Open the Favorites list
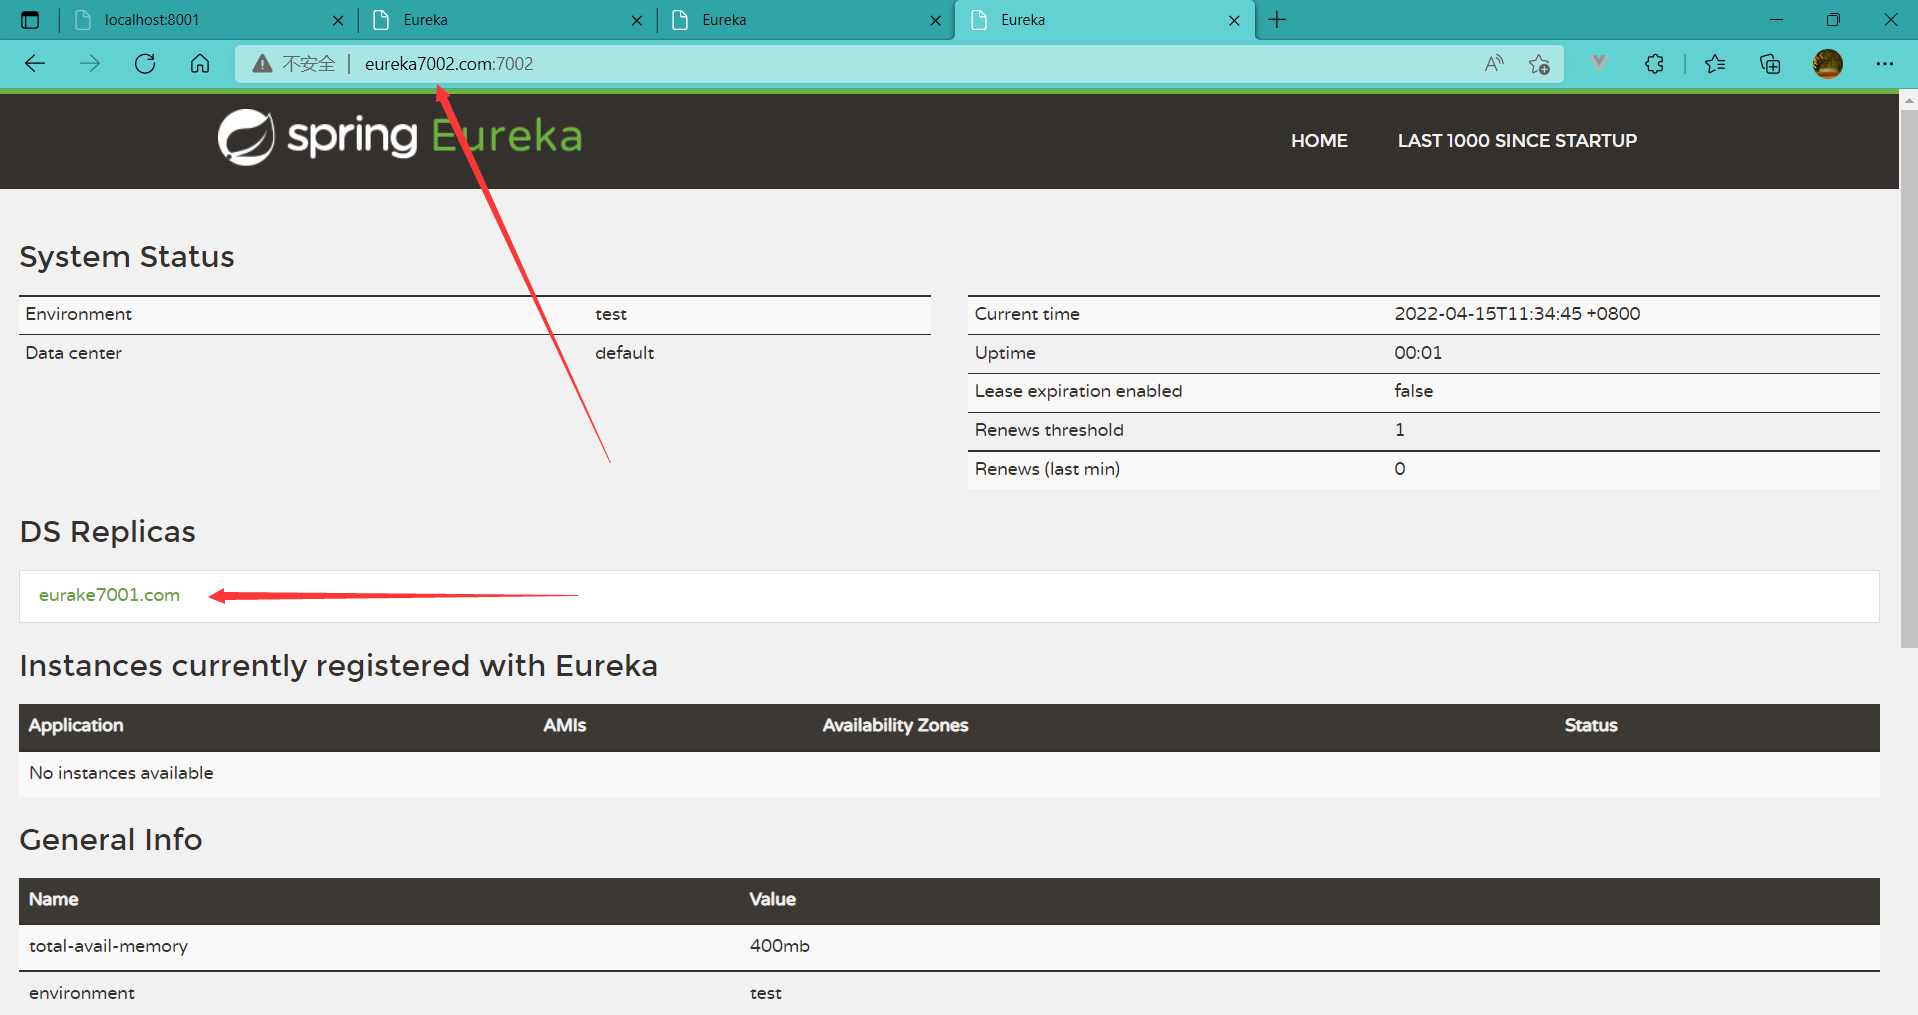 click(1715, 64)
